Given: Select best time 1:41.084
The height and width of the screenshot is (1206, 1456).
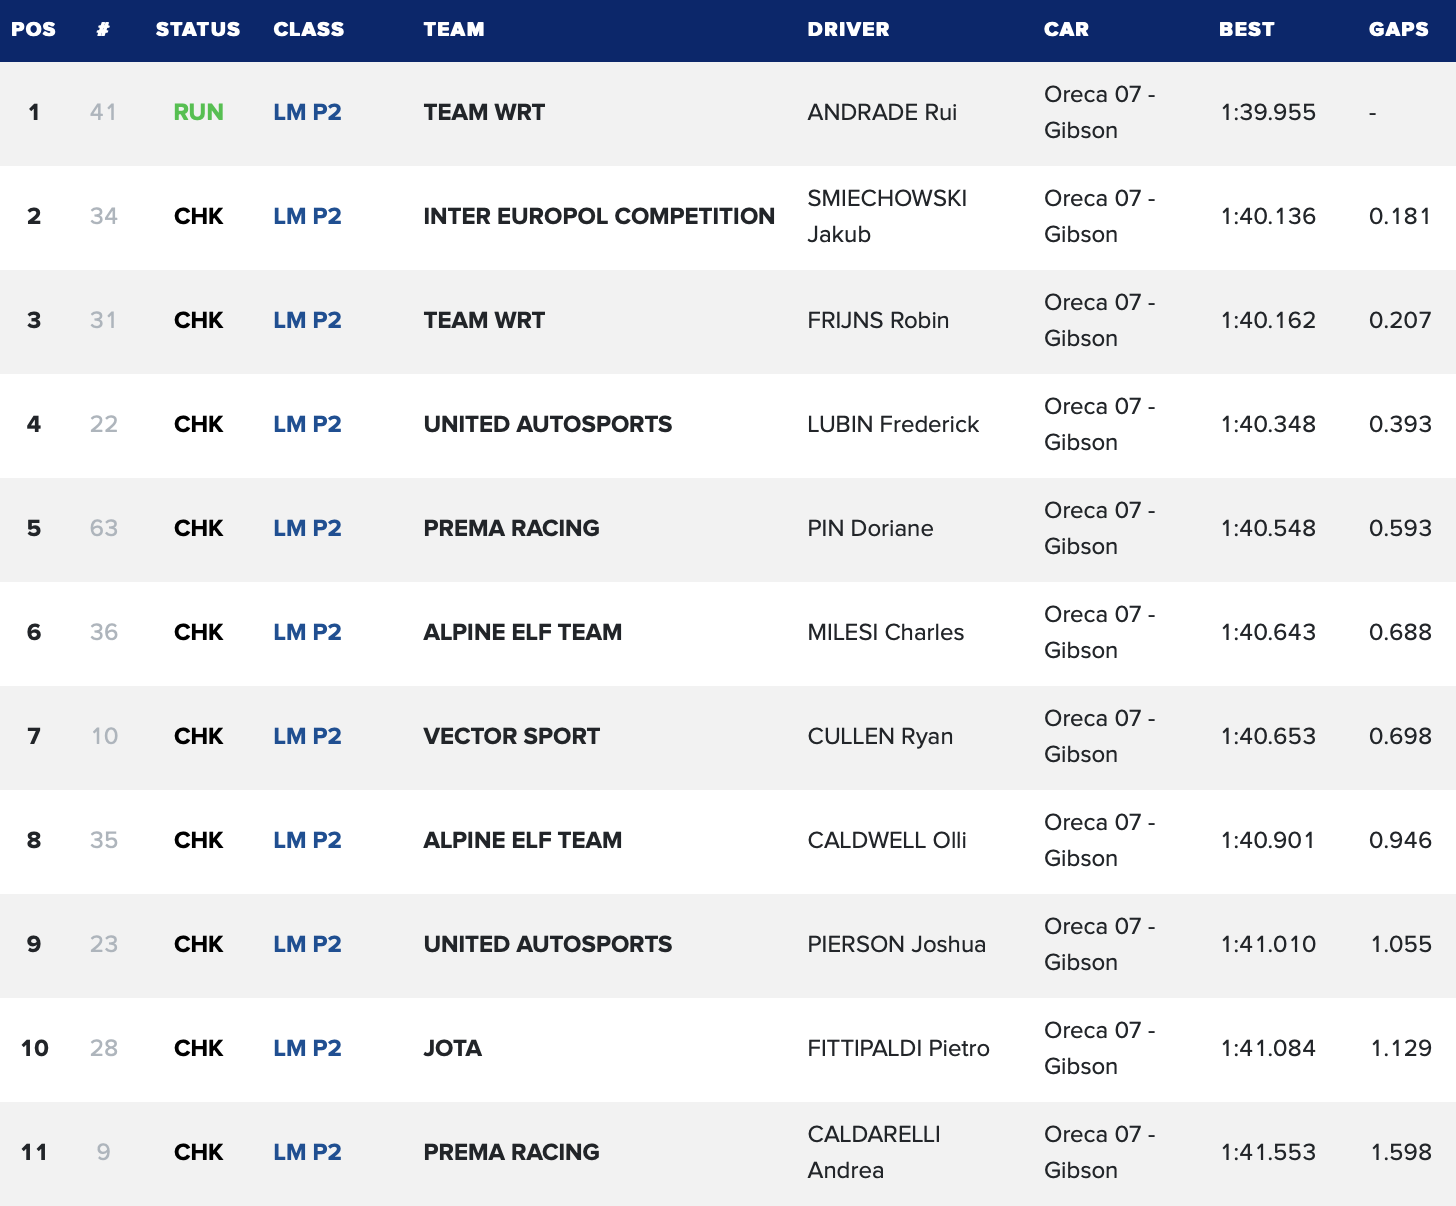Looking at the screenshot, I should pyautogui.click(x=1268, y=1048).
